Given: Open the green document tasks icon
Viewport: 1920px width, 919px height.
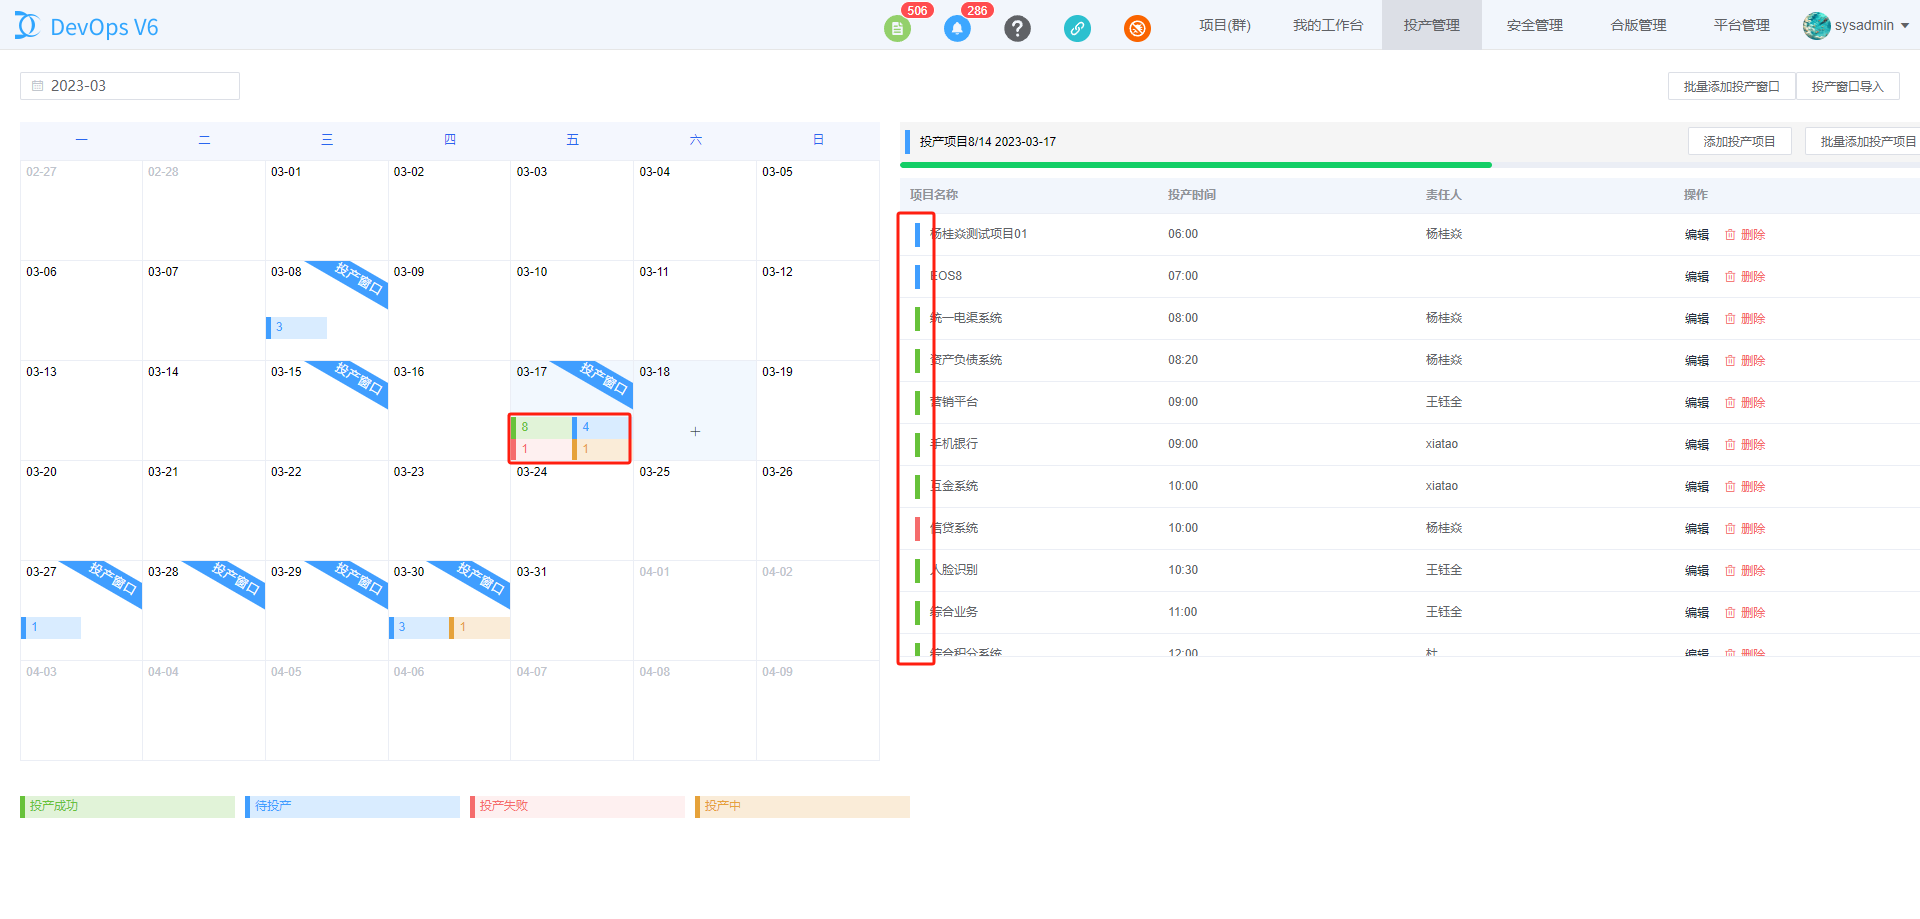Looking at the screenshot, I should coord(897,29).
